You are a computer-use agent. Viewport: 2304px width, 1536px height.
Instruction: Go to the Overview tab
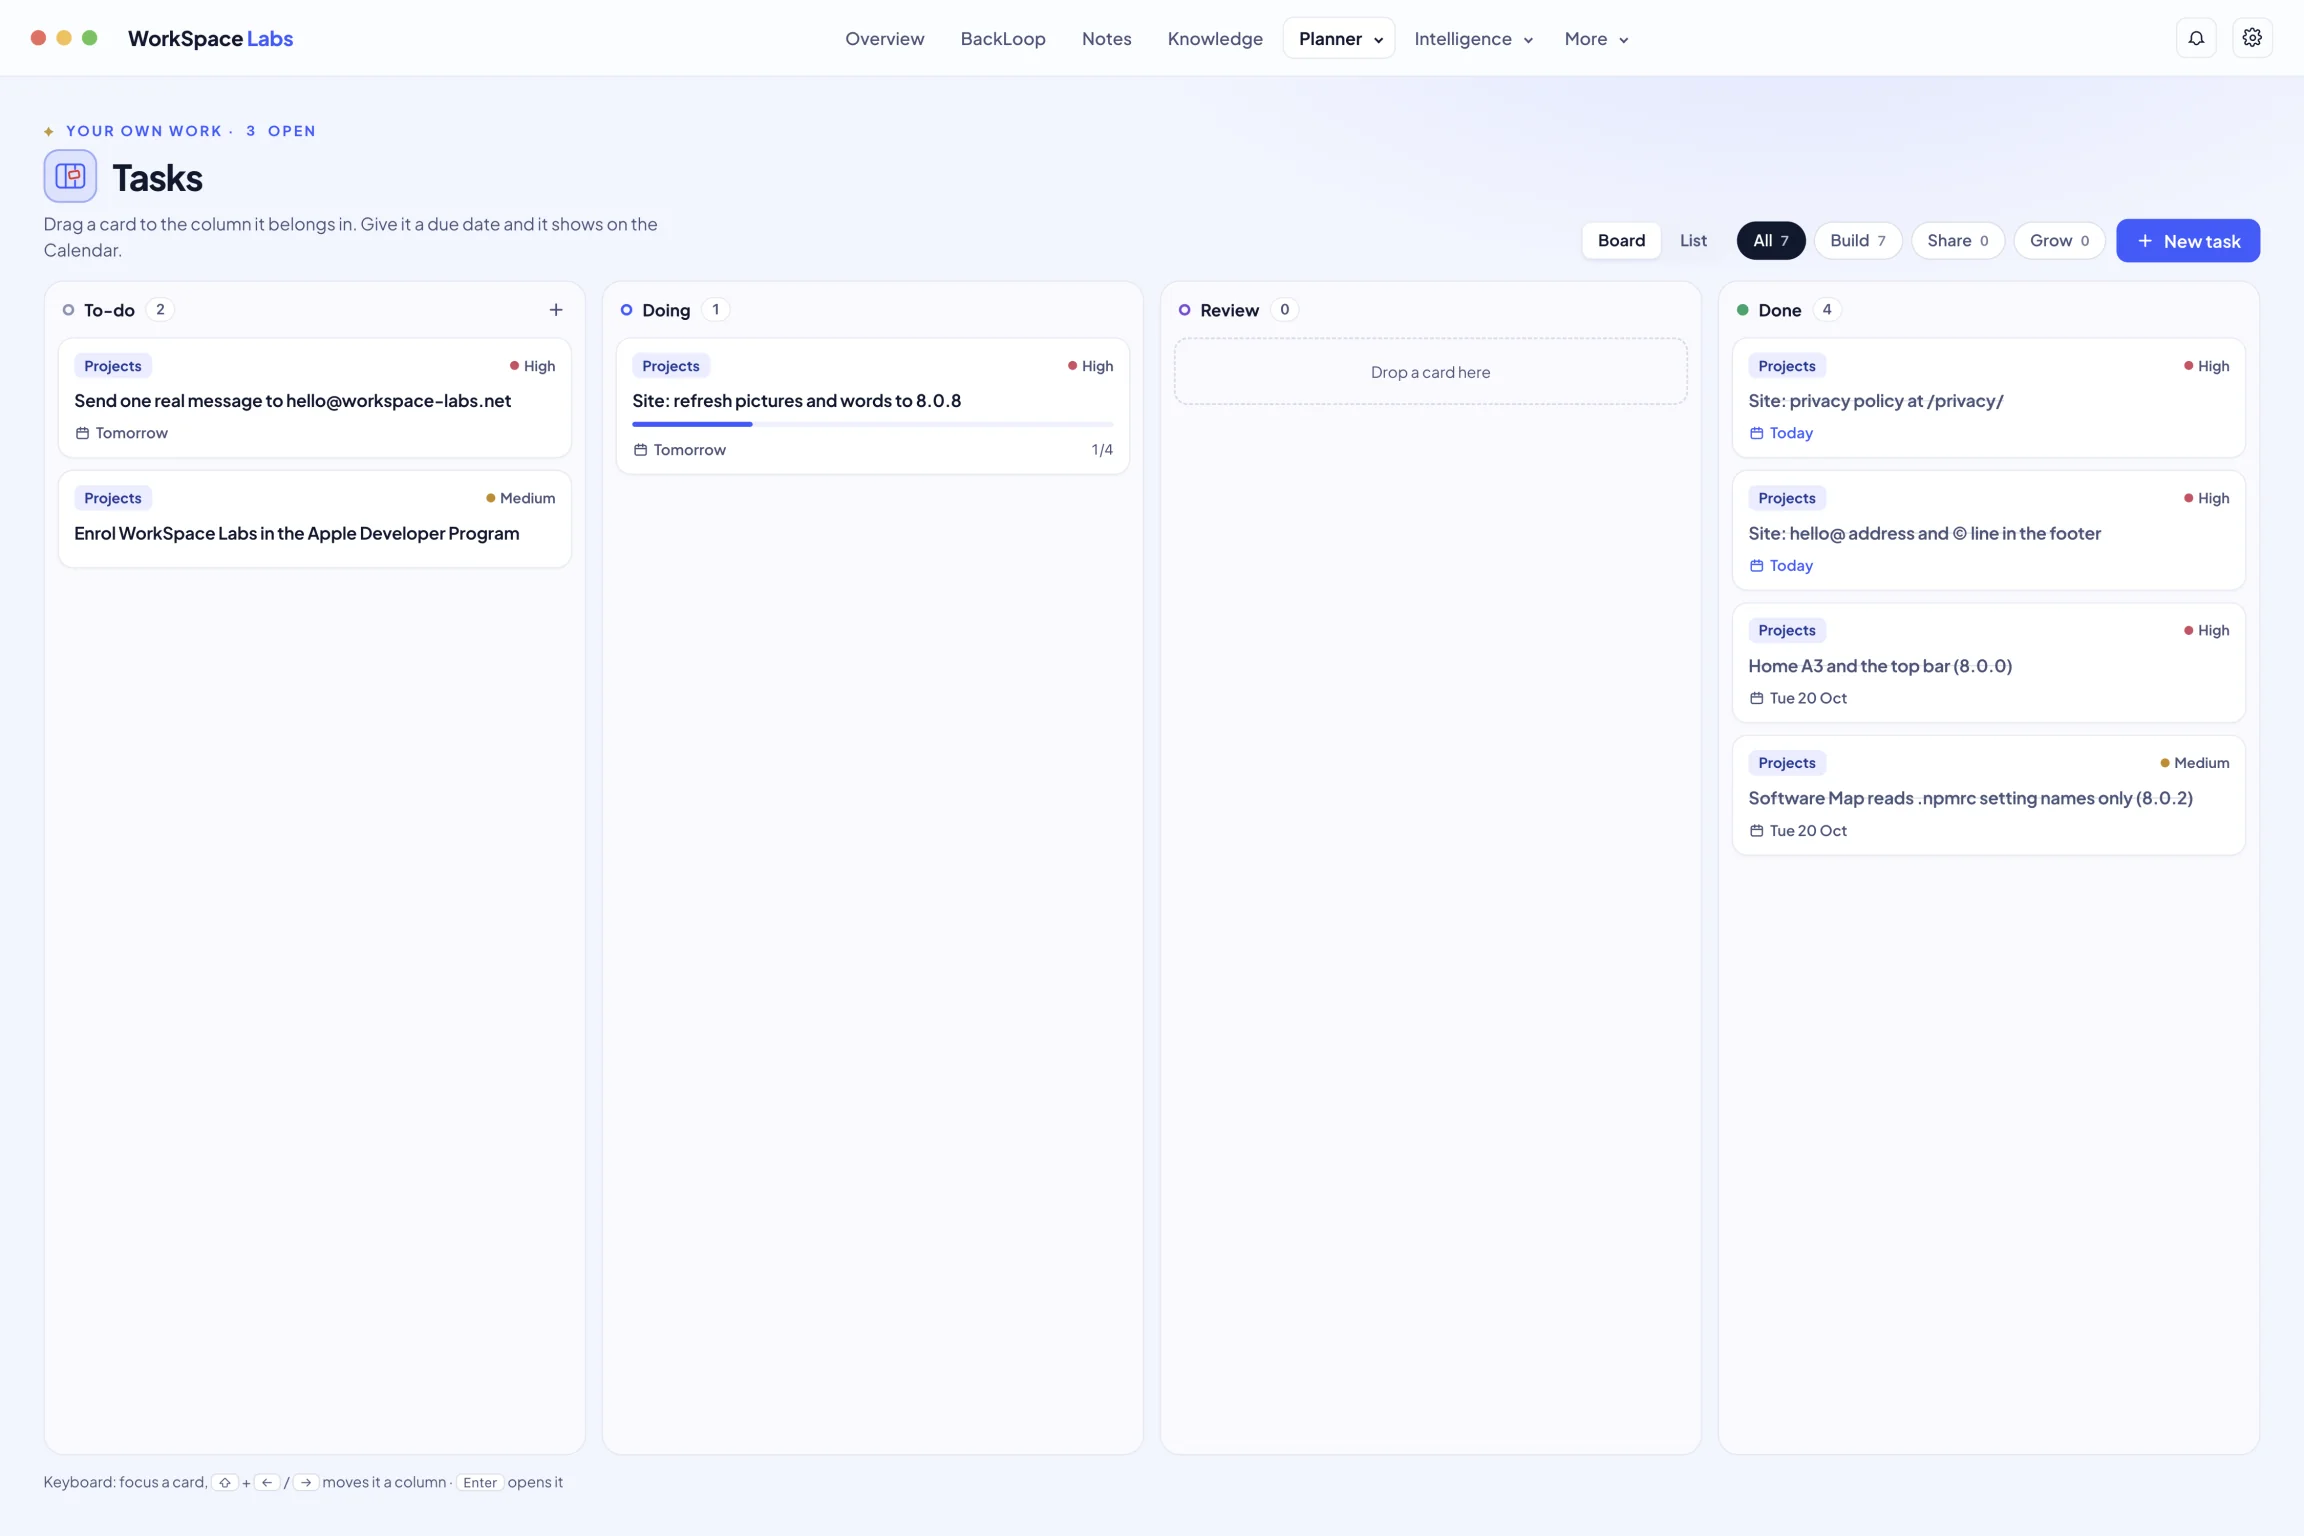[x=884, y=38]
